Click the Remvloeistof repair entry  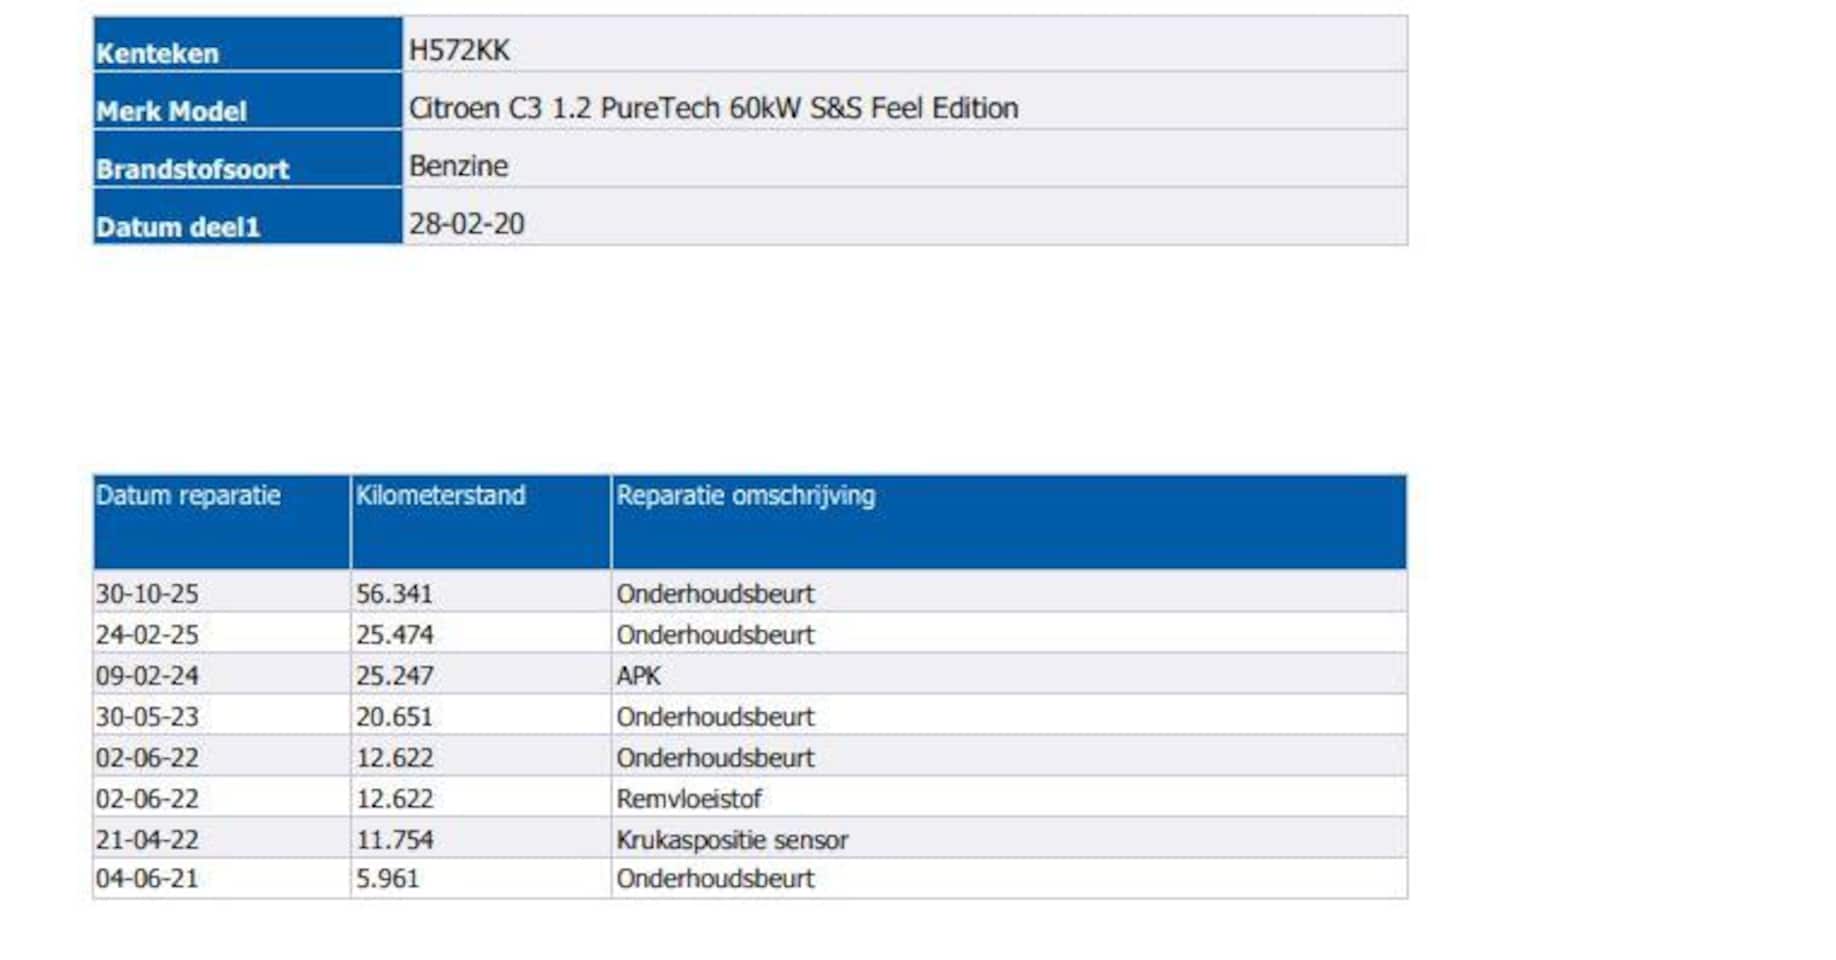688,799
